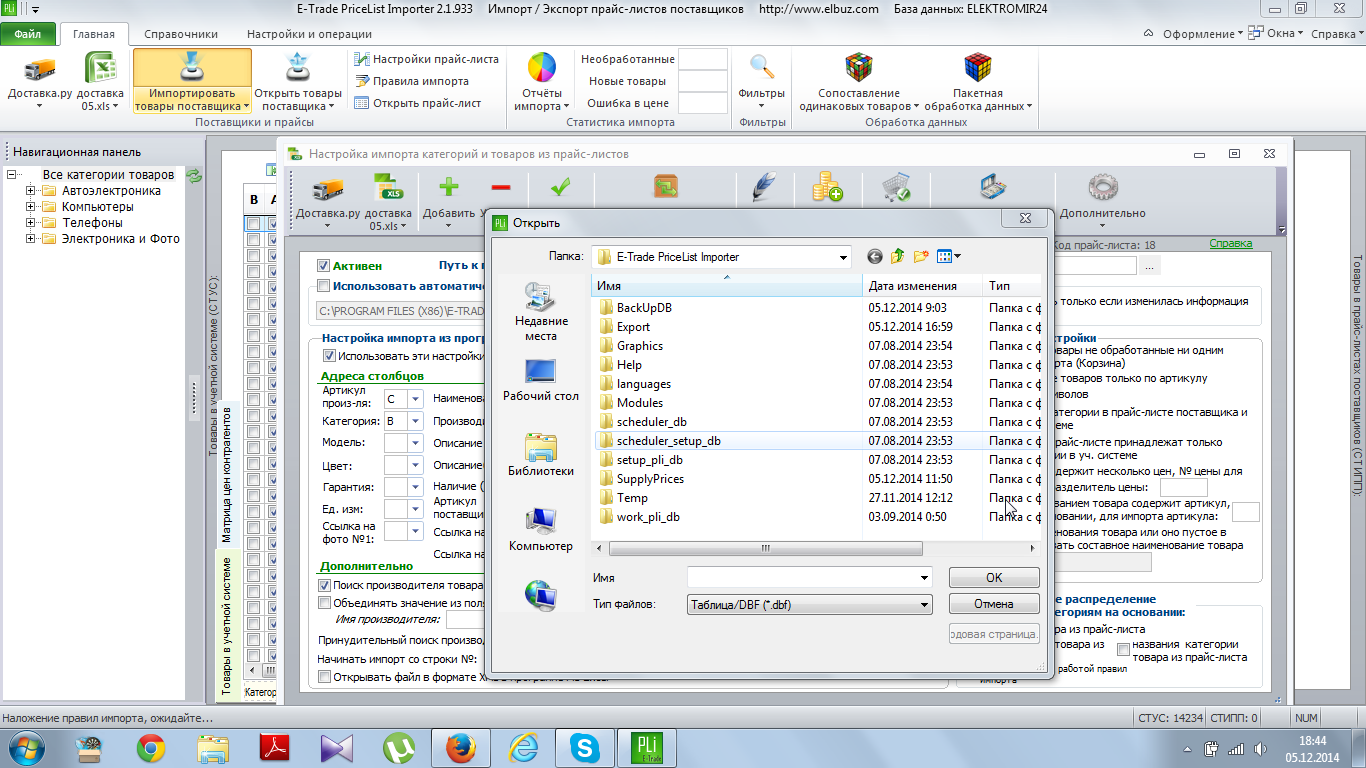
Task: Sort files by the Имя column header
Action: 727,286
